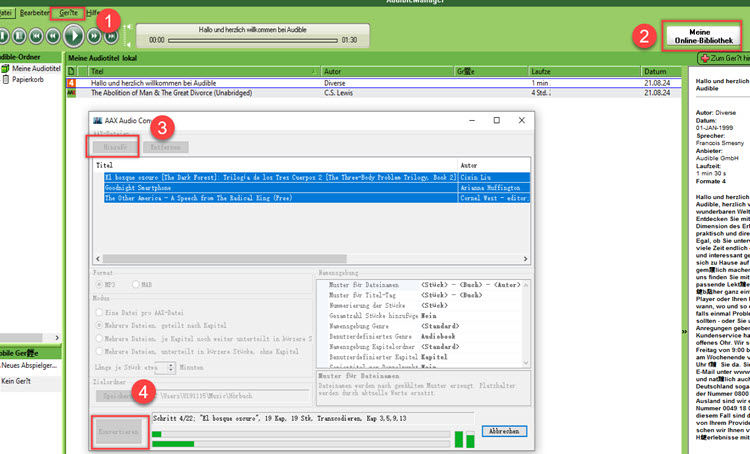Sort local titles by Autor column
The width and height of the screenshot is (750, 454).
click(x=387, y=71)
